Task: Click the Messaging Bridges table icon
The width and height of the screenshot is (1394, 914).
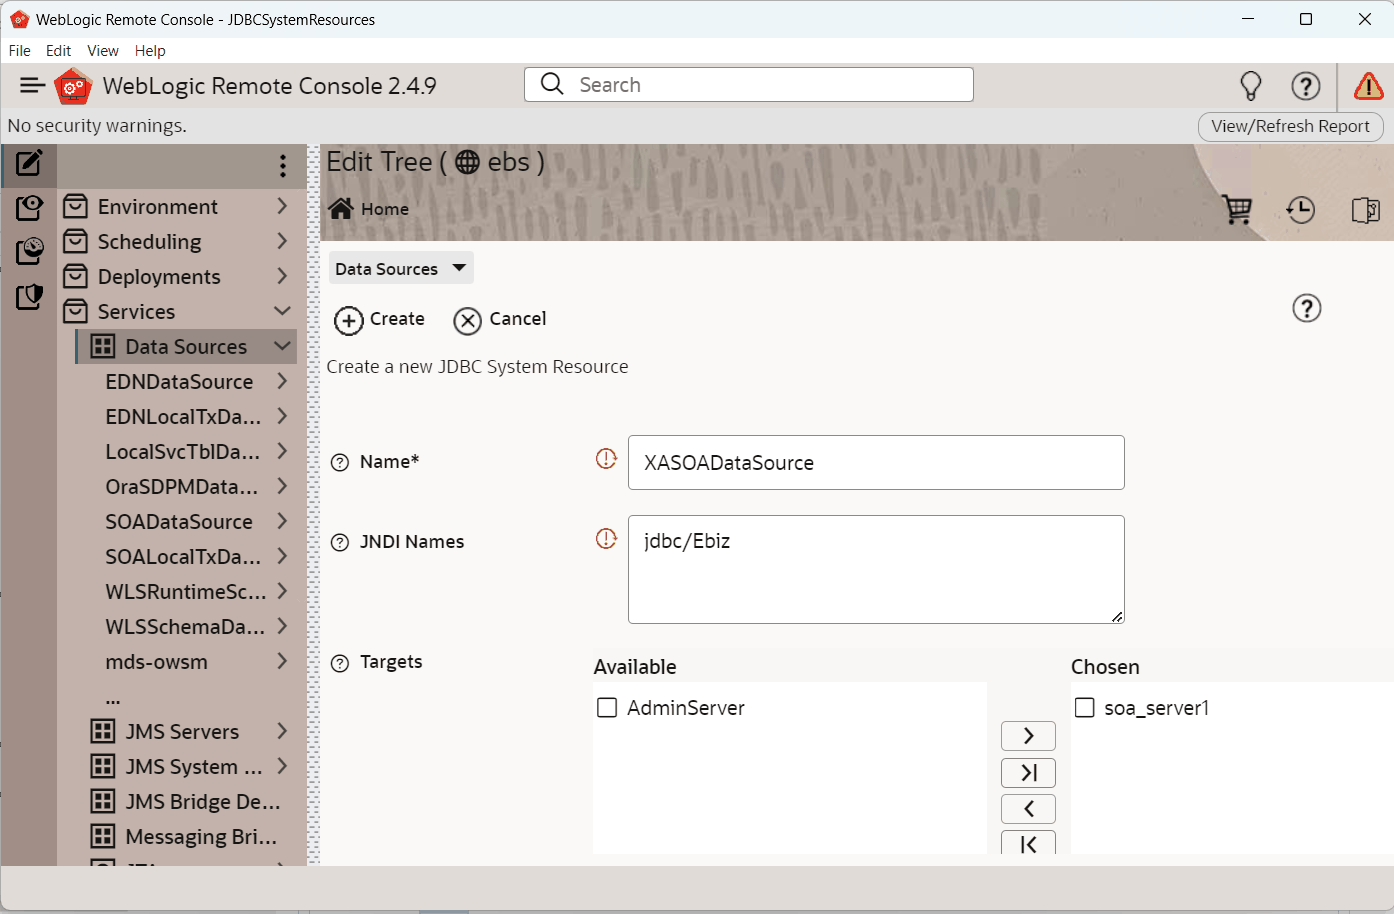Action: point(102,836)
